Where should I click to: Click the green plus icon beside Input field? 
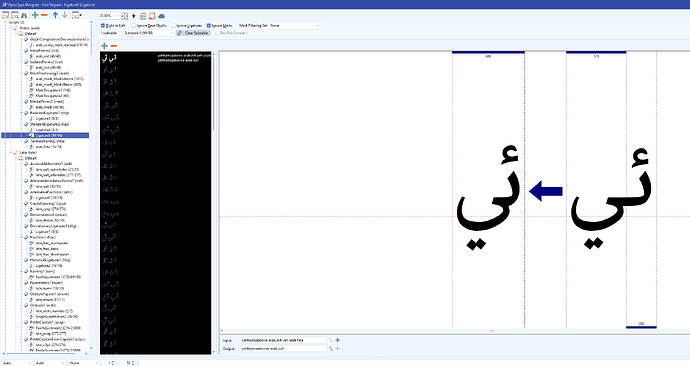[338, 340]
